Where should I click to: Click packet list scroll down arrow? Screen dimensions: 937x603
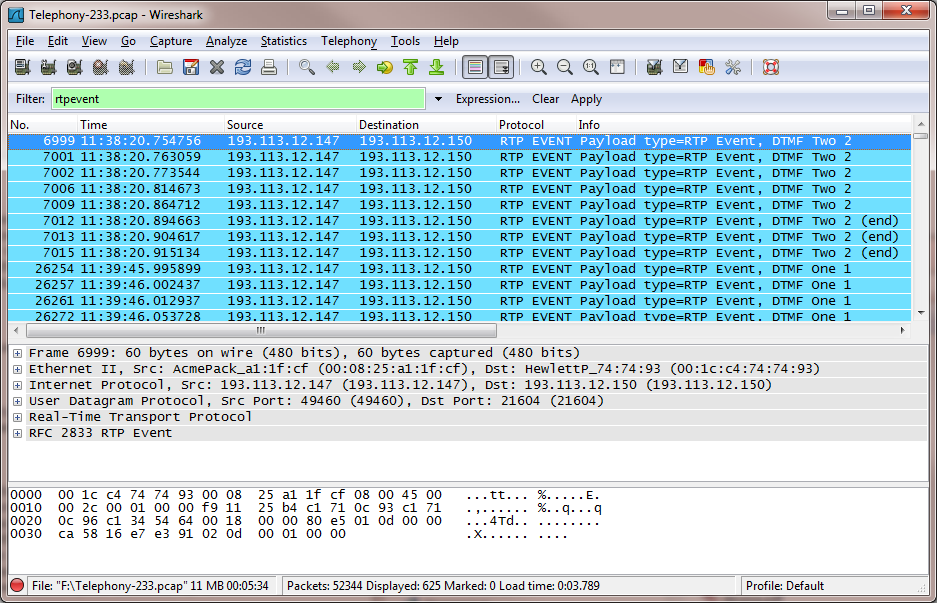pyautogui.click(x=921, y=313)
